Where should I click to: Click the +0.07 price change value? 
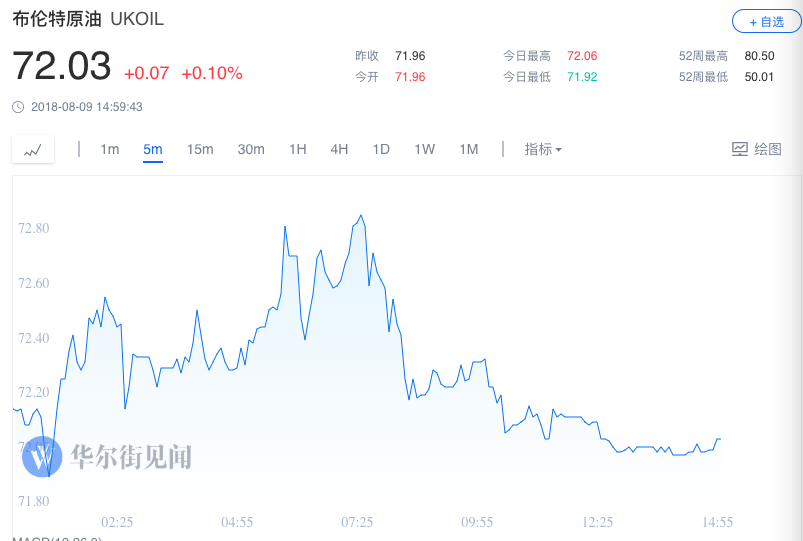(x=146, y=73)
